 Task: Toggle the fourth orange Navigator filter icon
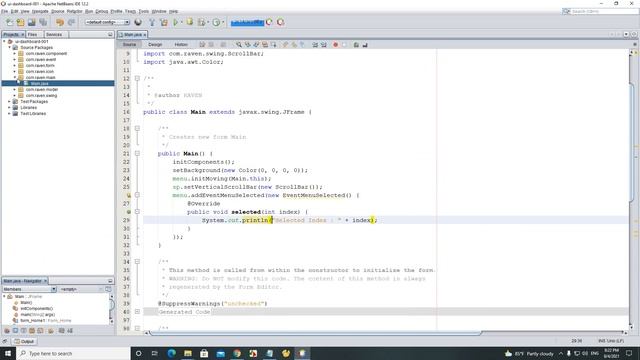click(x=32, y=331)
